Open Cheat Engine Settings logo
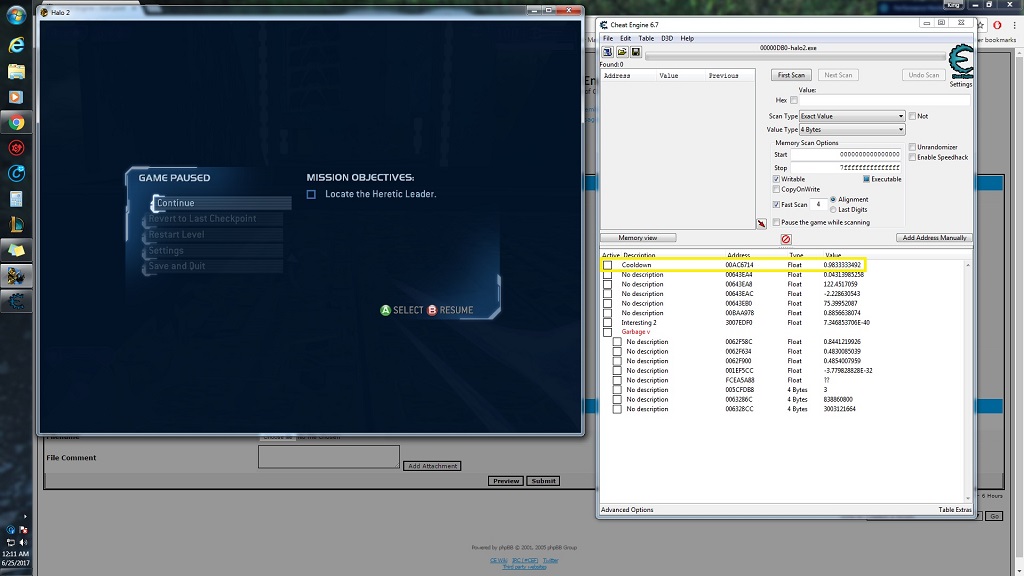The image size is (1024, 576). coord(960,63)
